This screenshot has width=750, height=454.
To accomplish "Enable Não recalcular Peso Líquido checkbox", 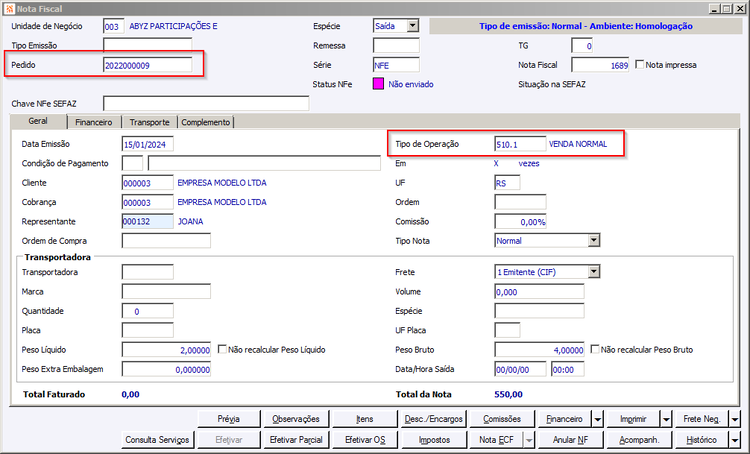I will tap(222, 350).
